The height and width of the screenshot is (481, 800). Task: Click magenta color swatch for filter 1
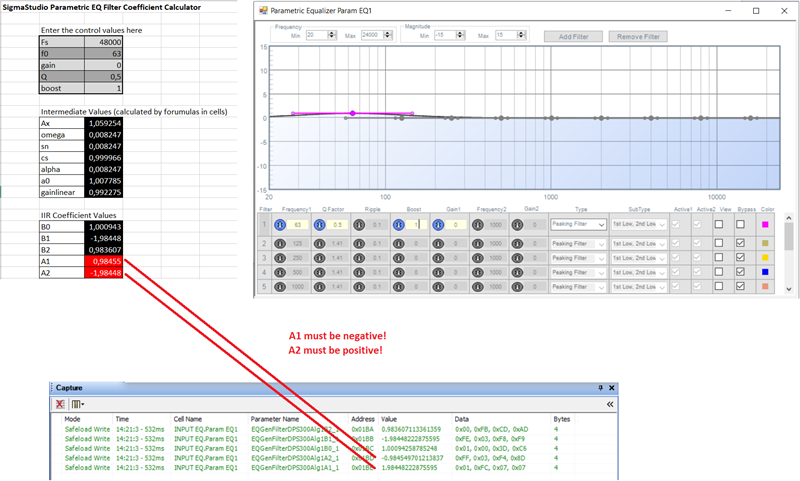click(765, 224)
